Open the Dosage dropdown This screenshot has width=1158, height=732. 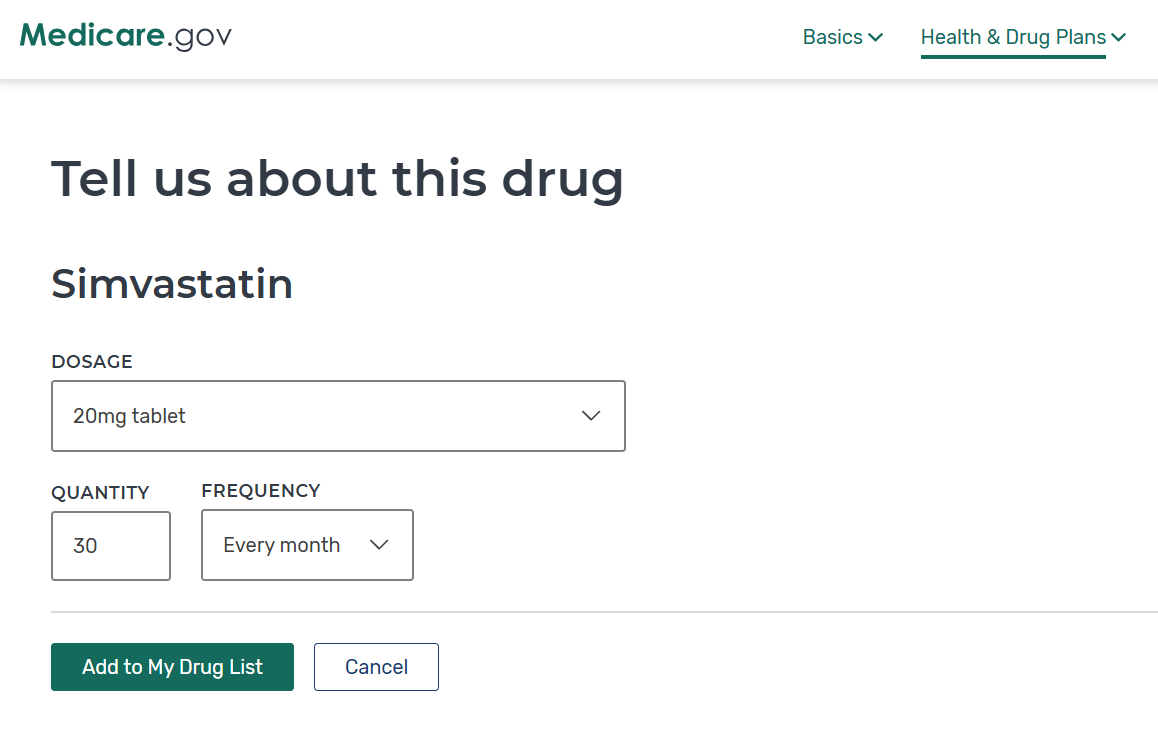click(x=338, y=416)
